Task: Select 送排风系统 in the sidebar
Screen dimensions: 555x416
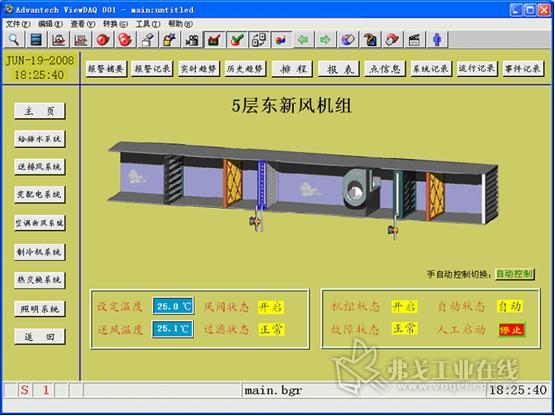Action: (40, 167)
